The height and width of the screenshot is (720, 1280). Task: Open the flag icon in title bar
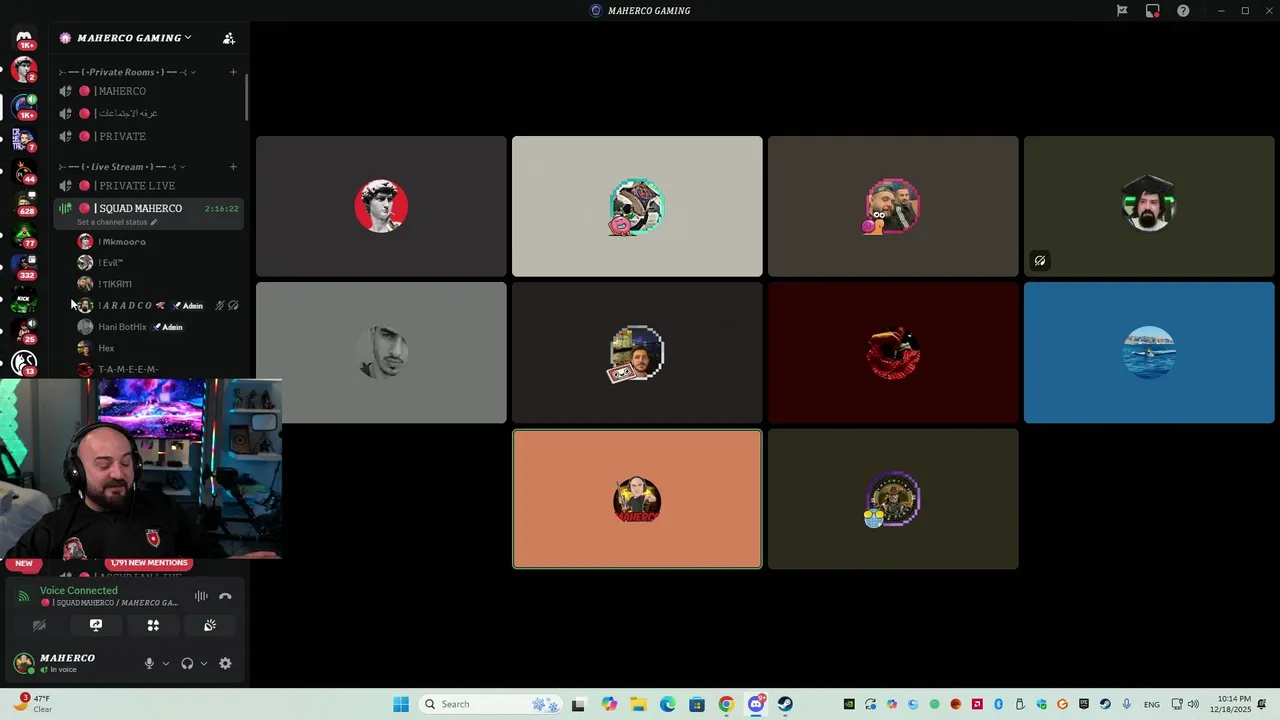(x=1122, y=11)
